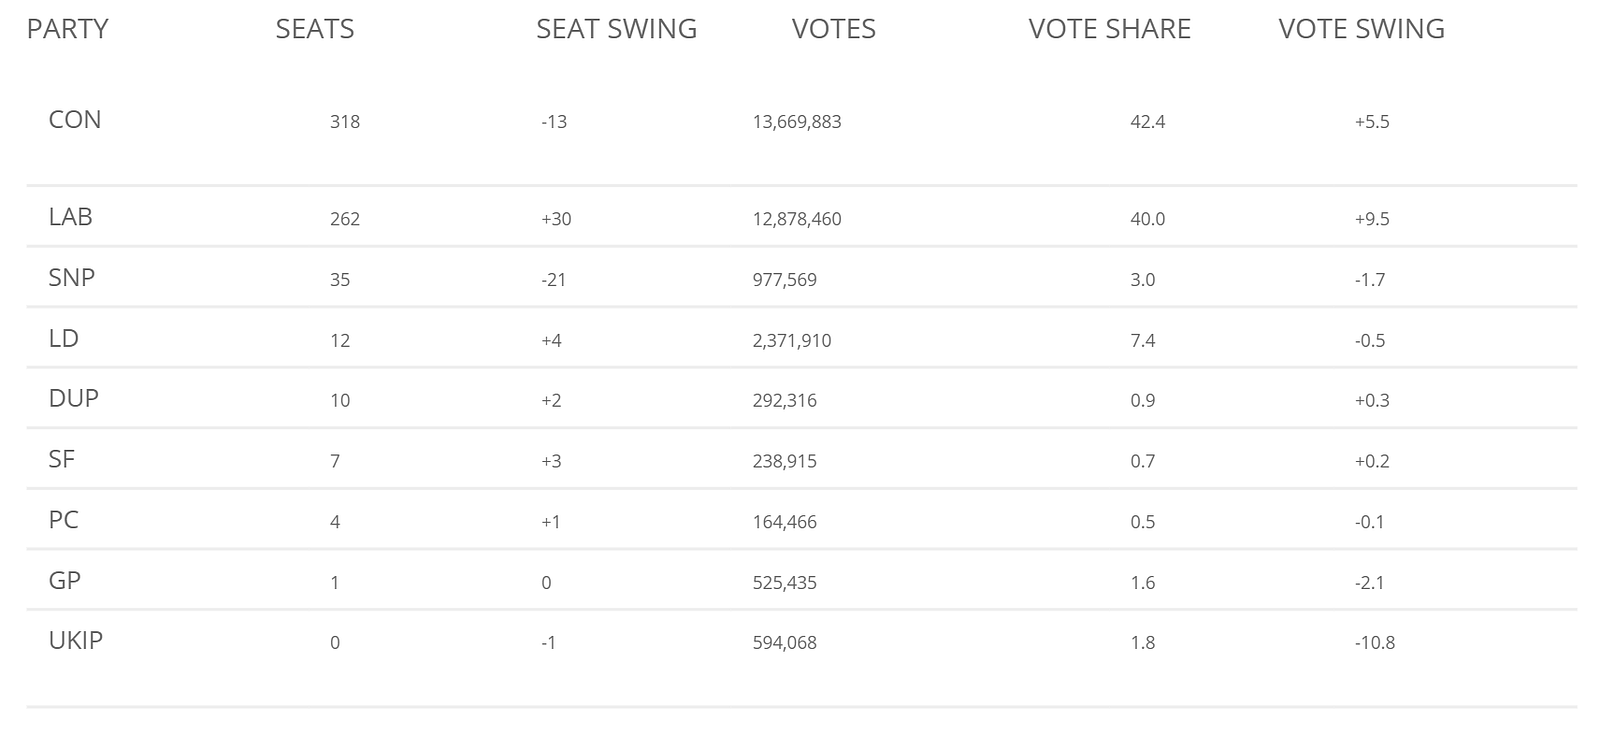This screenshot has height=734, width=1600.
Task: Click the UKIP vote swing value -10.8
Action: click(1374, 643)
